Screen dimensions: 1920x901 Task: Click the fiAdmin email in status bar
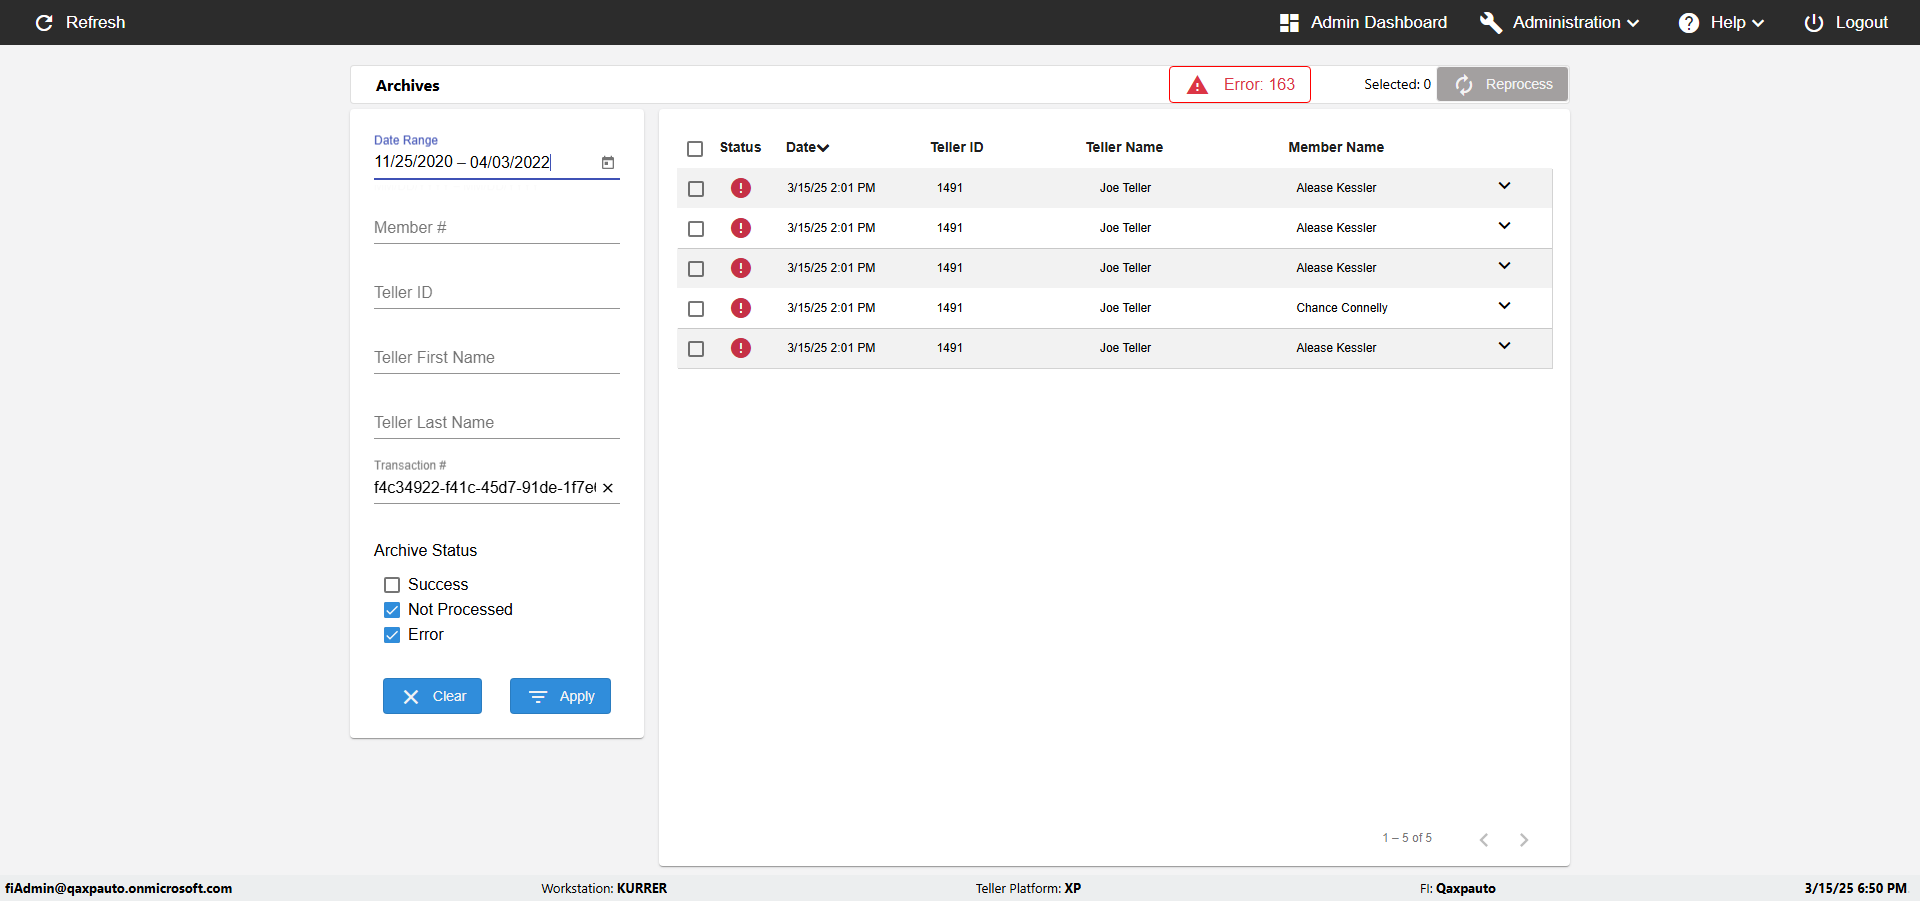tap(119, 888)
